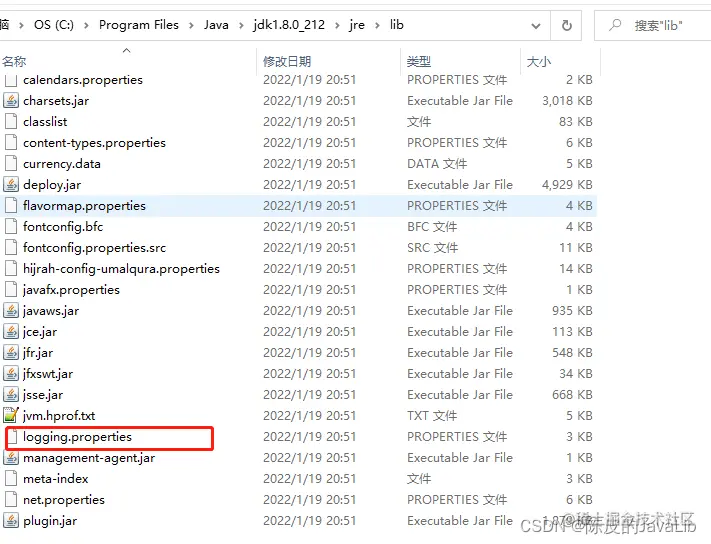711x544 pixels.
Task: Click the search magnifier icon
Action: coord(615,24)
